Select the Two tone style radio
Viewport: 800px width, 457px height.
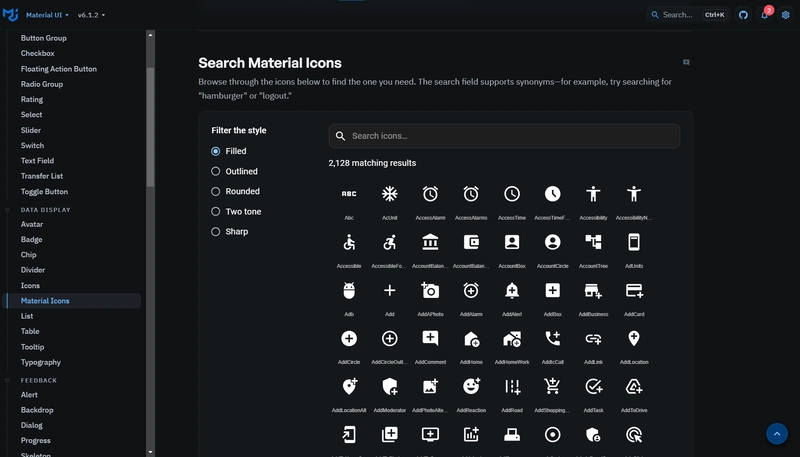pyautogui.click(x=216, y=211)
